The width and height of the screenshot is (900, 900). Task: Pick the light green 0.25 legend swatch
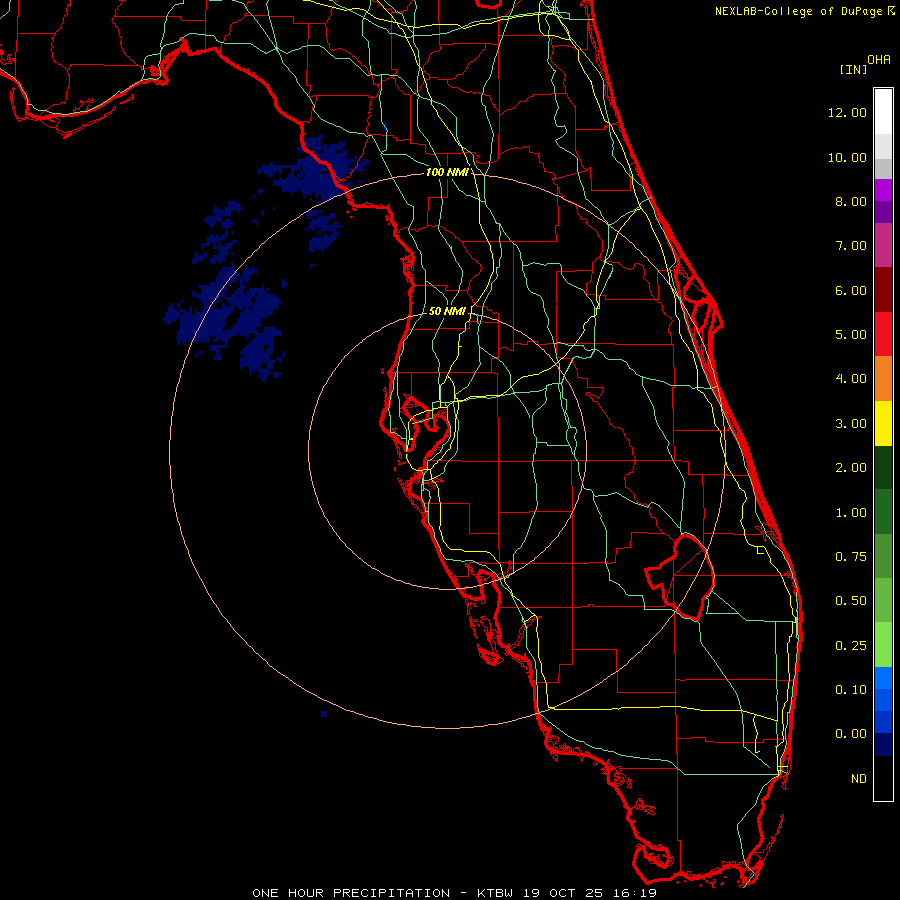(883, 645)
